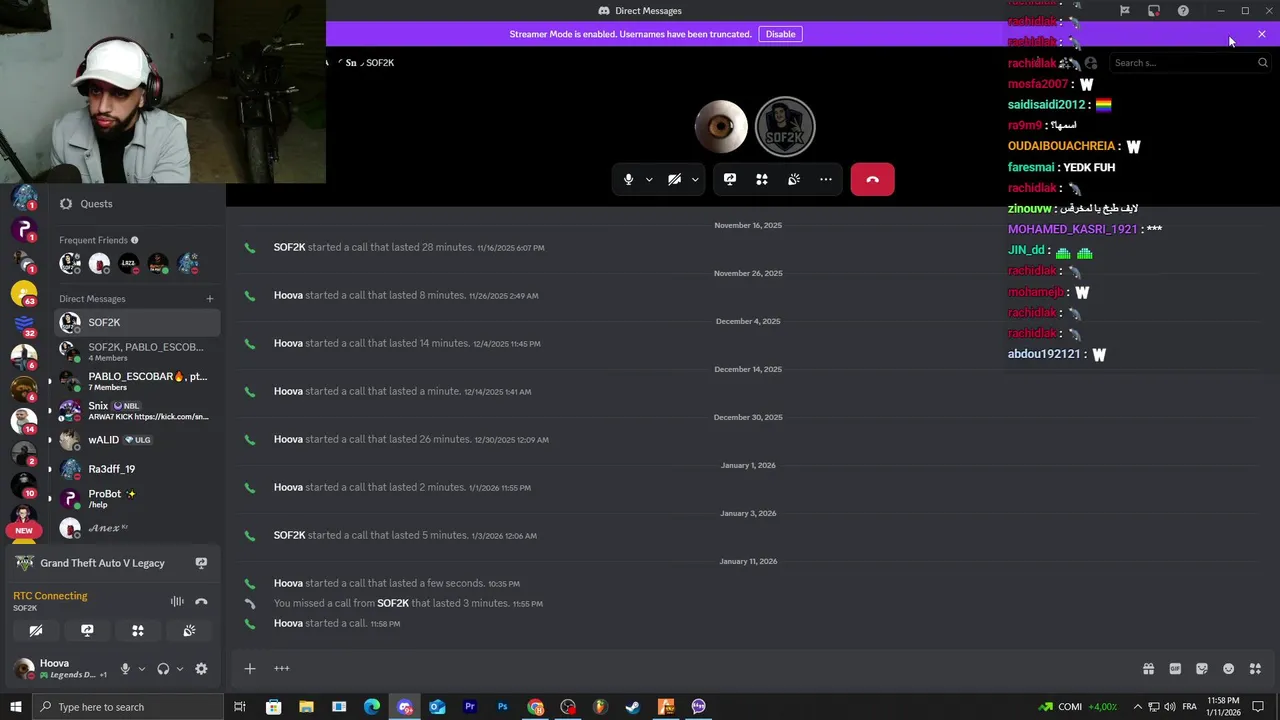Mute mic next to Hoova profile
The height and width of the screenshot is (720, 1280).
[x=125, y=669]
